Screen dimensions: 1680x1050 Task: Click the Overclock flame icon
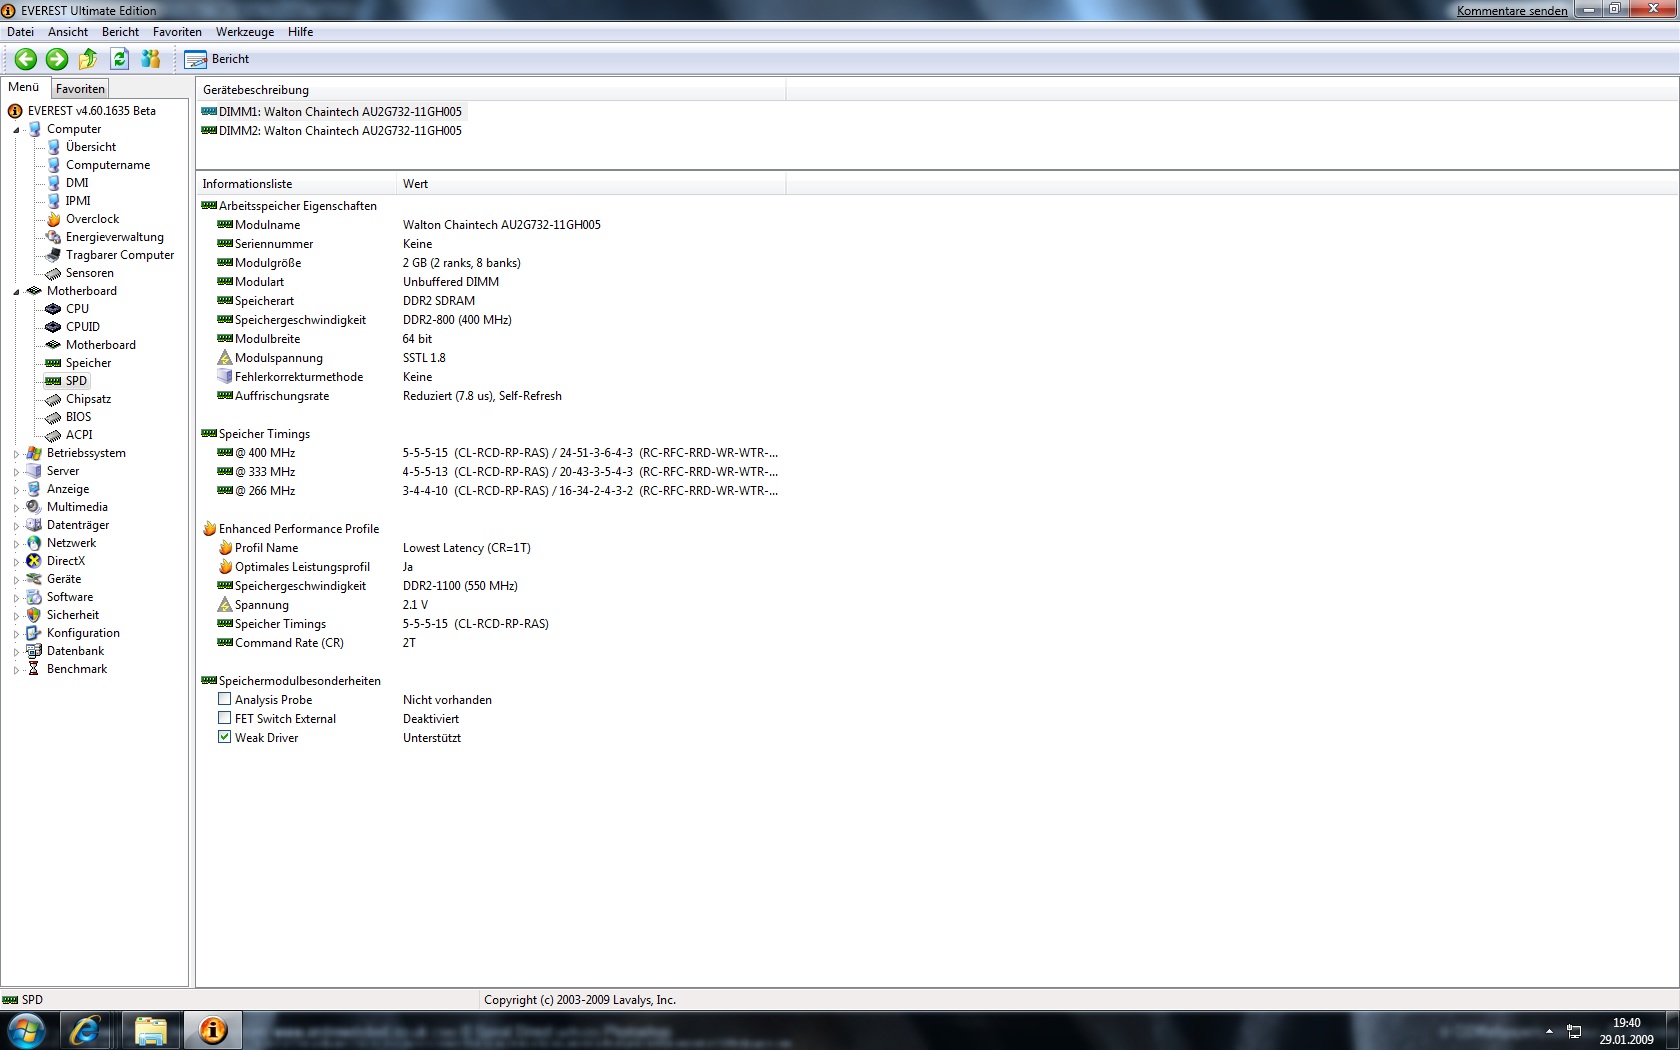coord(54,219)
